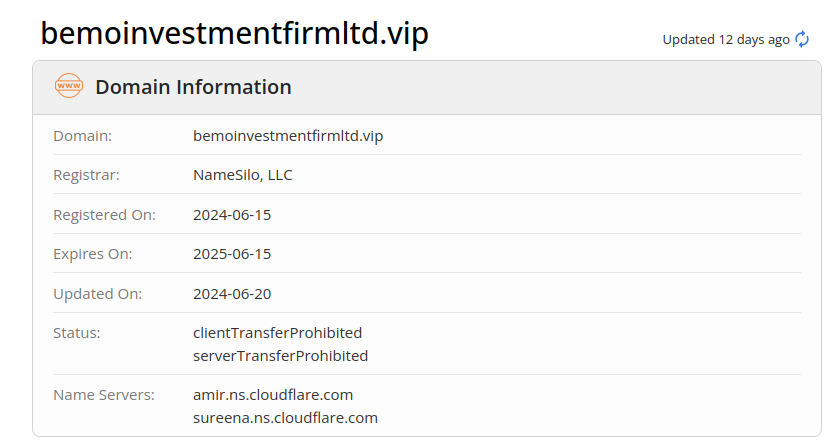Click the sureena.ns.cloudflare.com name server

tap(285, 418)
